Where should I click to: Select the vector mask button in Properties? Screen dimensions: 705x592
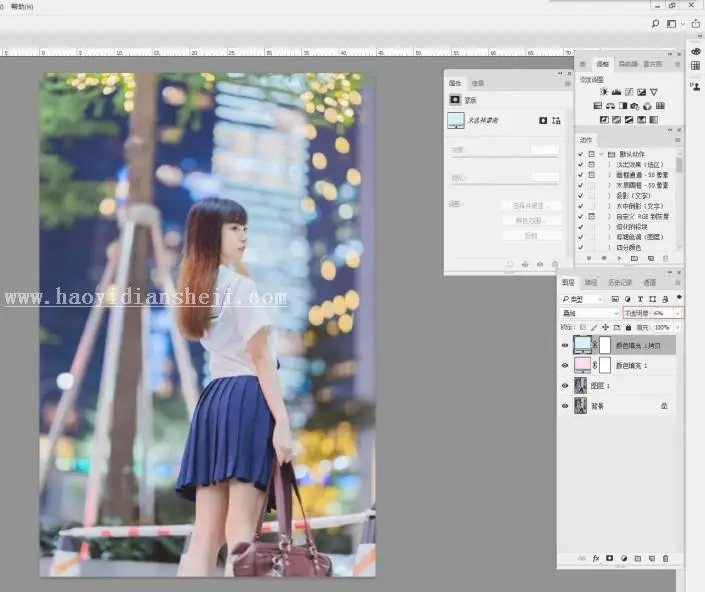tap(556, 120)
